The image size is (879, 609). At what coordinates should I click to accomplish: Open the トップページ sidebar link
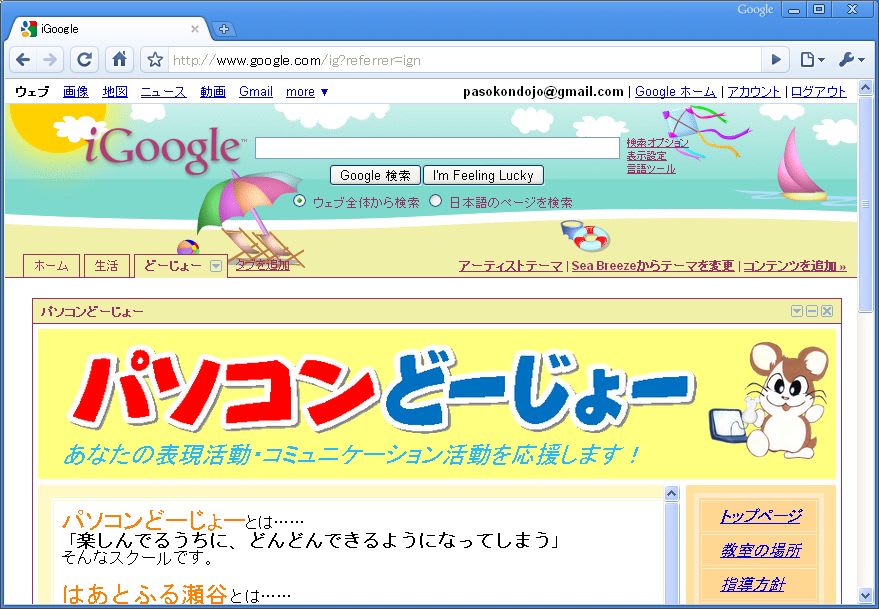pos(760,516)
